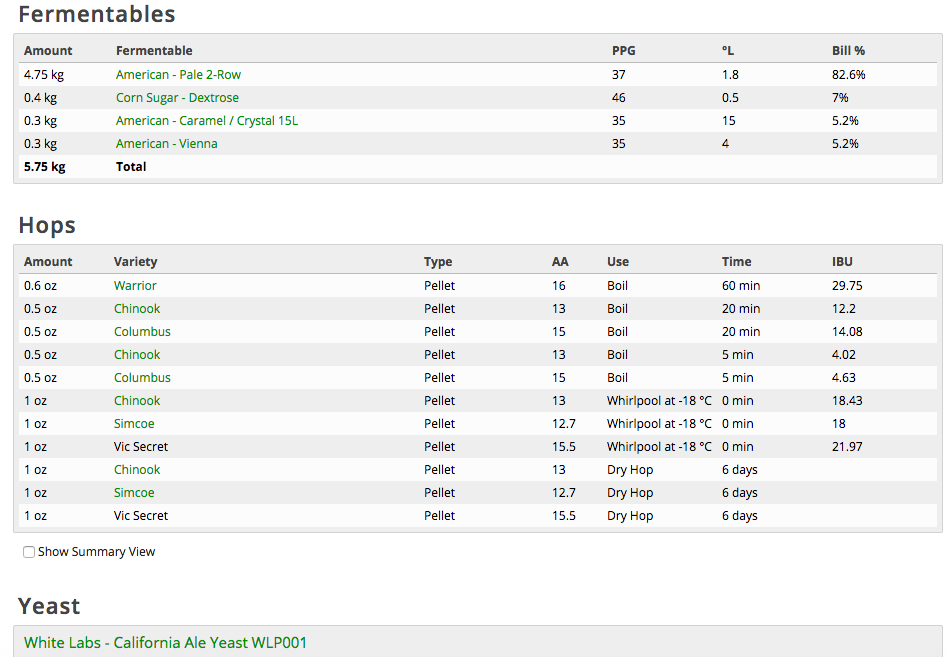Open the whirlpool Simcoe hop link
This screenshot has height=657, width=948.
(x=134, y=423)
